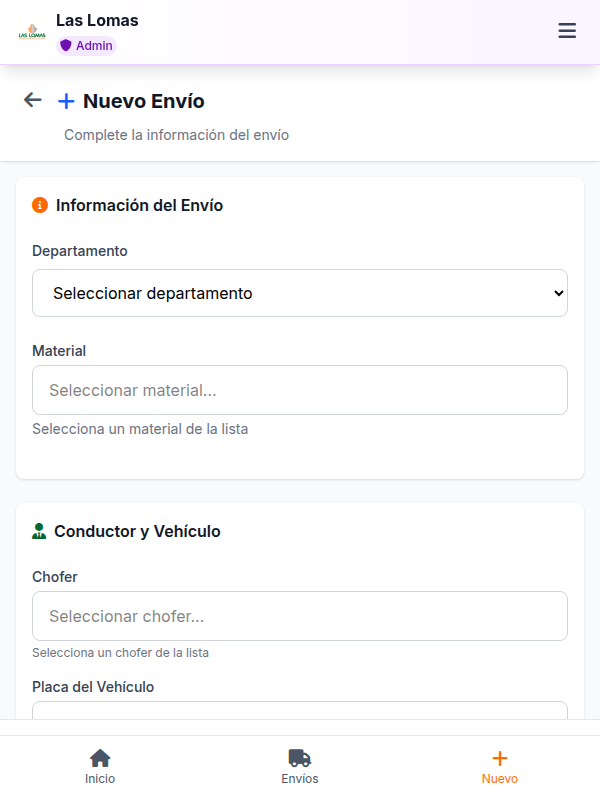Click the green person icon on Conductor y Vehículo
The width and height of the screenshot is (600, 800).
pyautogui.click(x=38, y=531)
